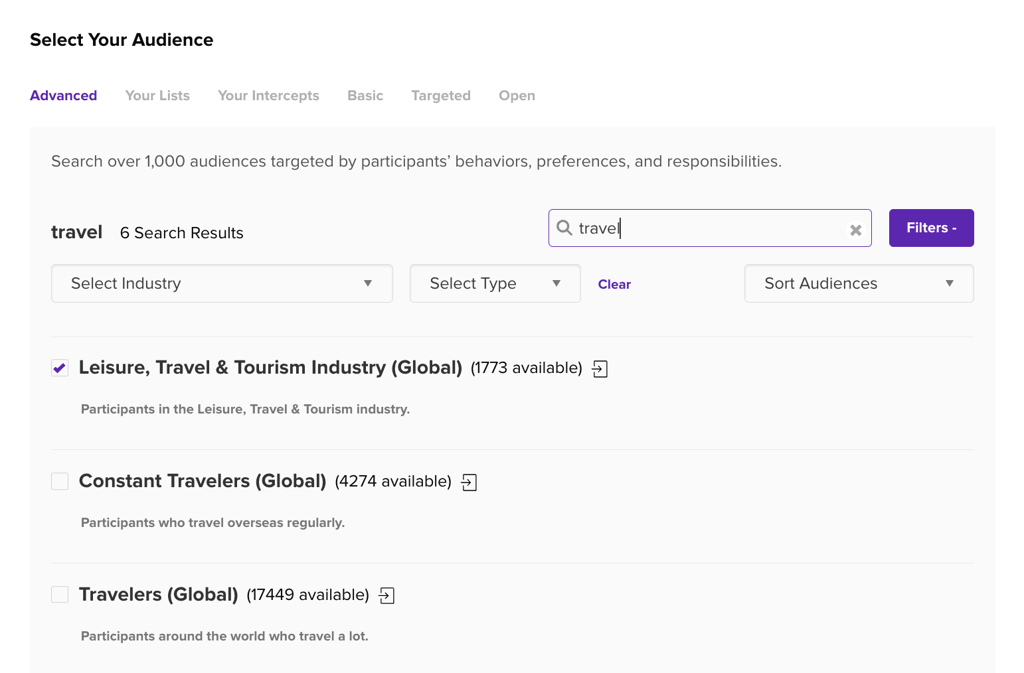The width and height of the screenshot is (1024, 673).
Task: Open the Sort Audiences dropdown
Action: coord(858,284)
